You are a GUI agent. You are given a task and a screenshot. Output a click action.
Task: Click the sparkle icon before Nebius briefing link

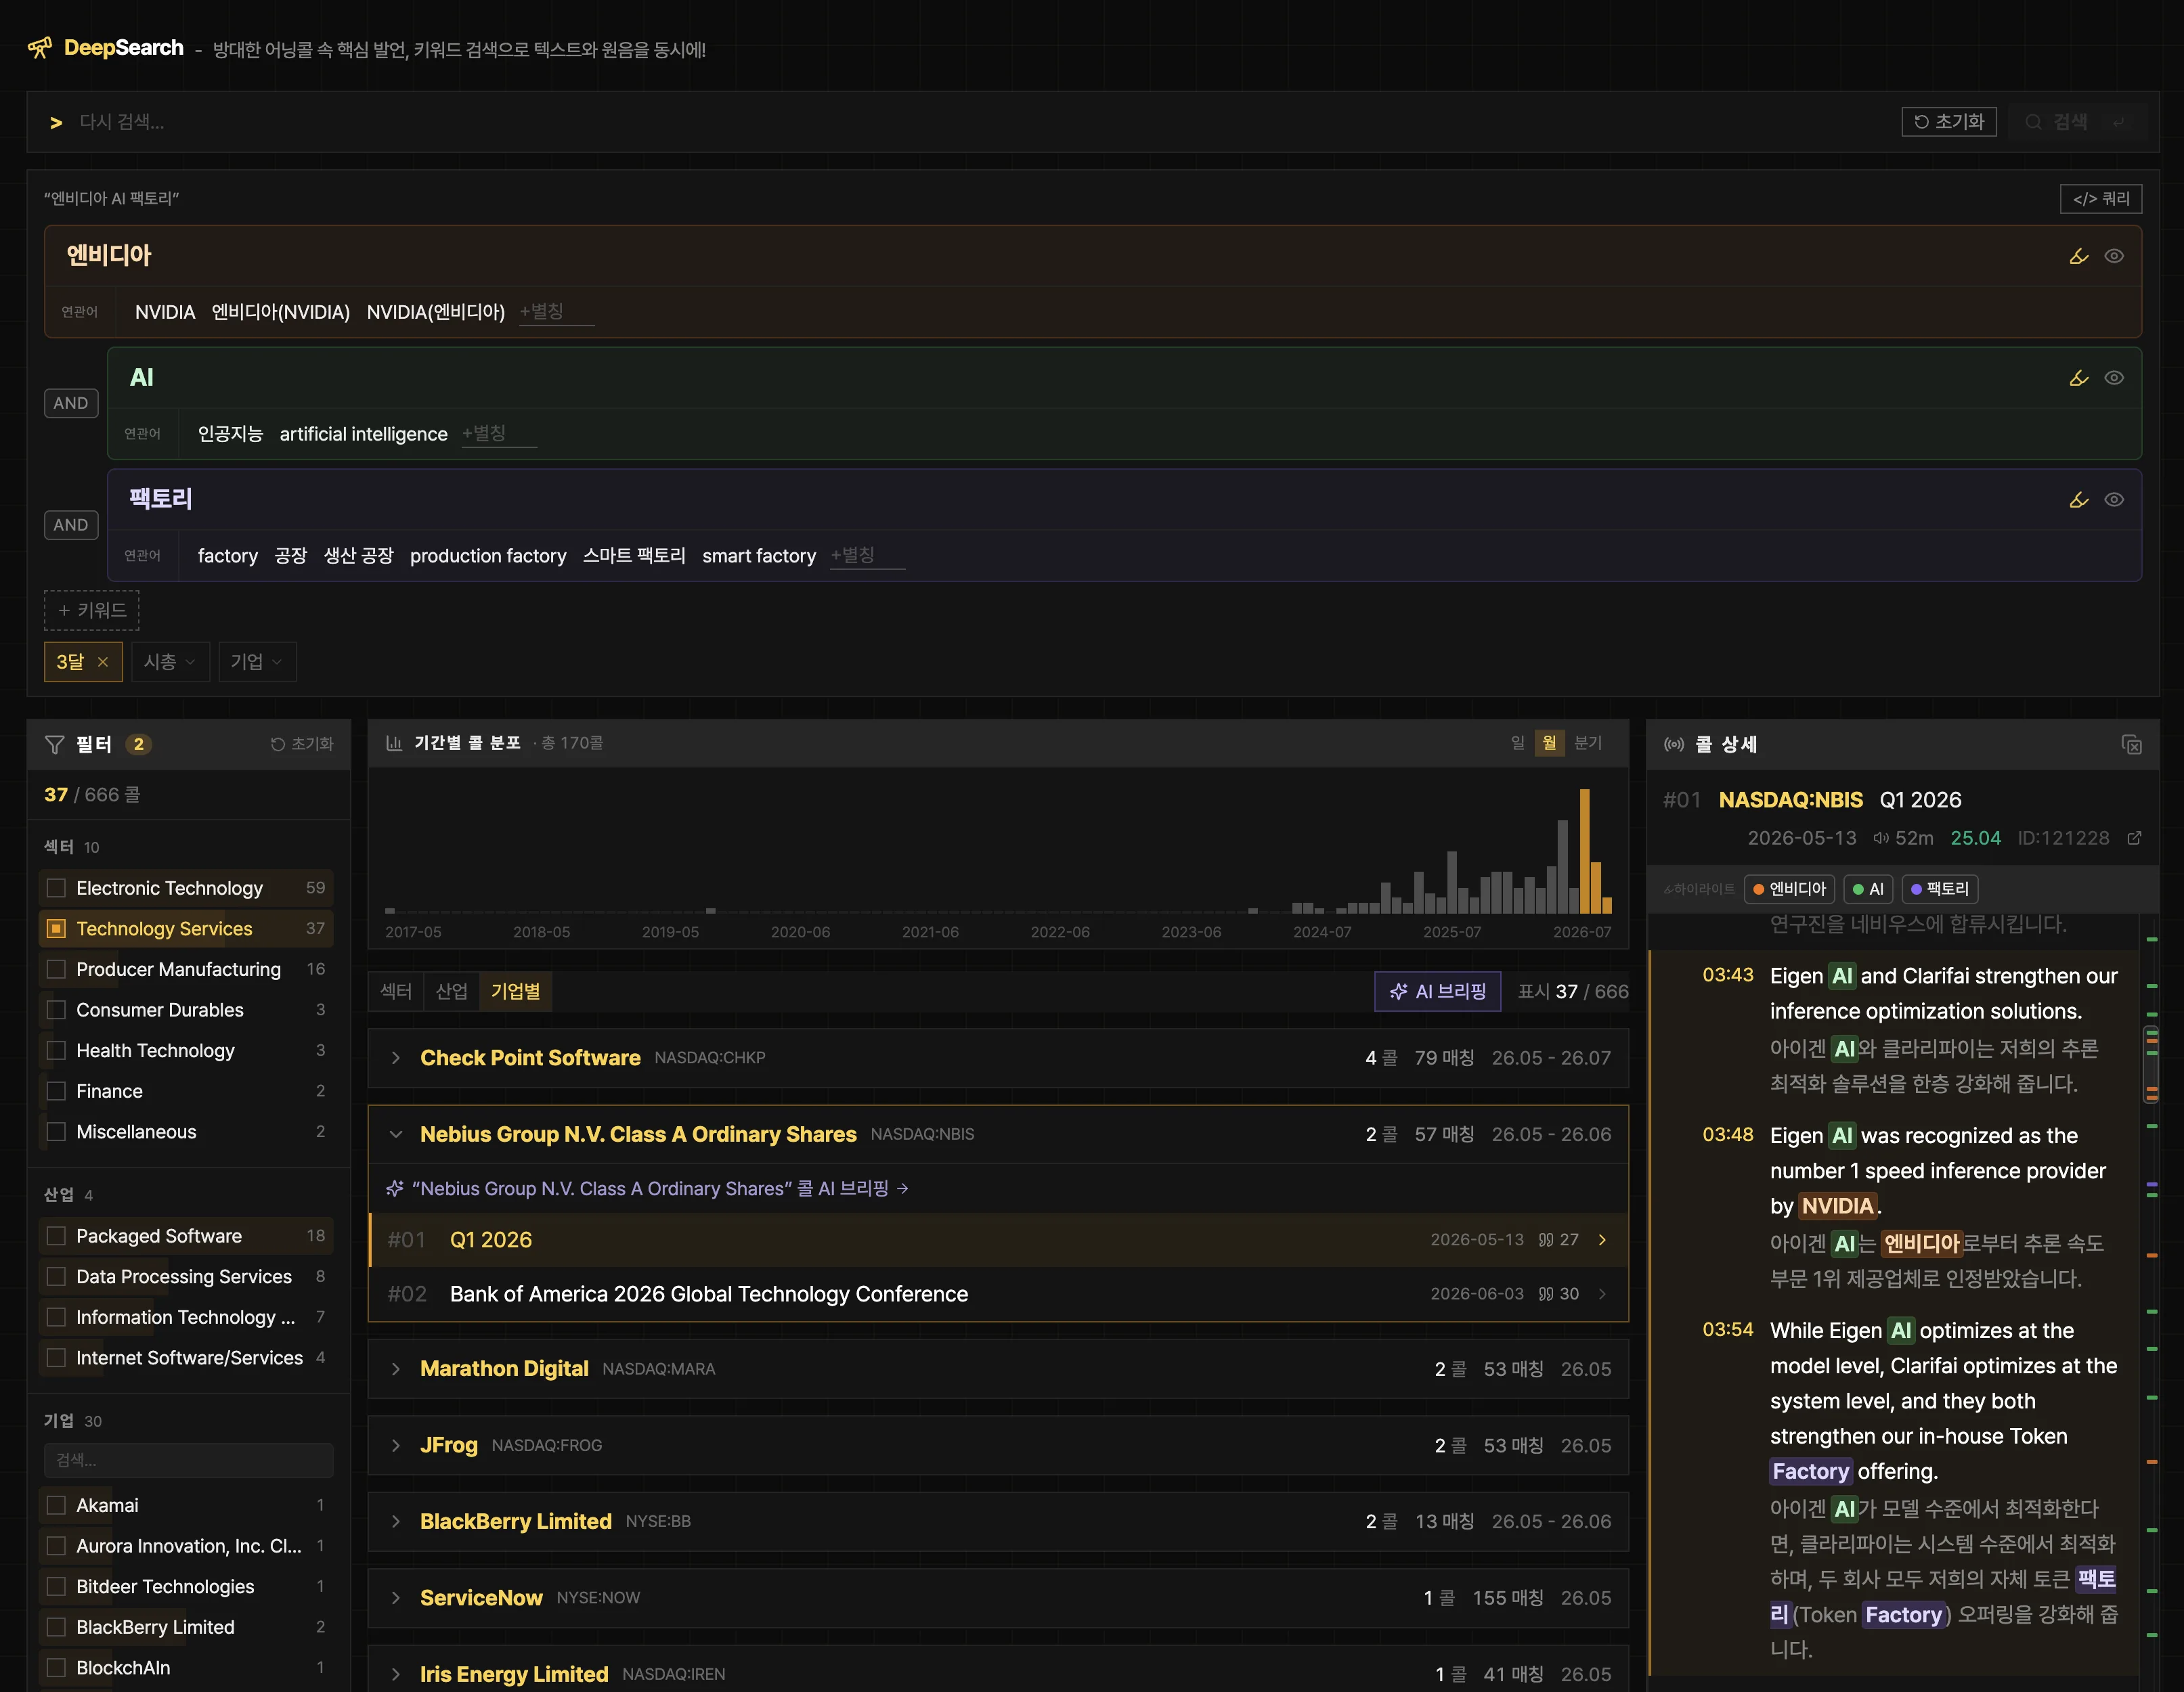tap(395, 1188)
